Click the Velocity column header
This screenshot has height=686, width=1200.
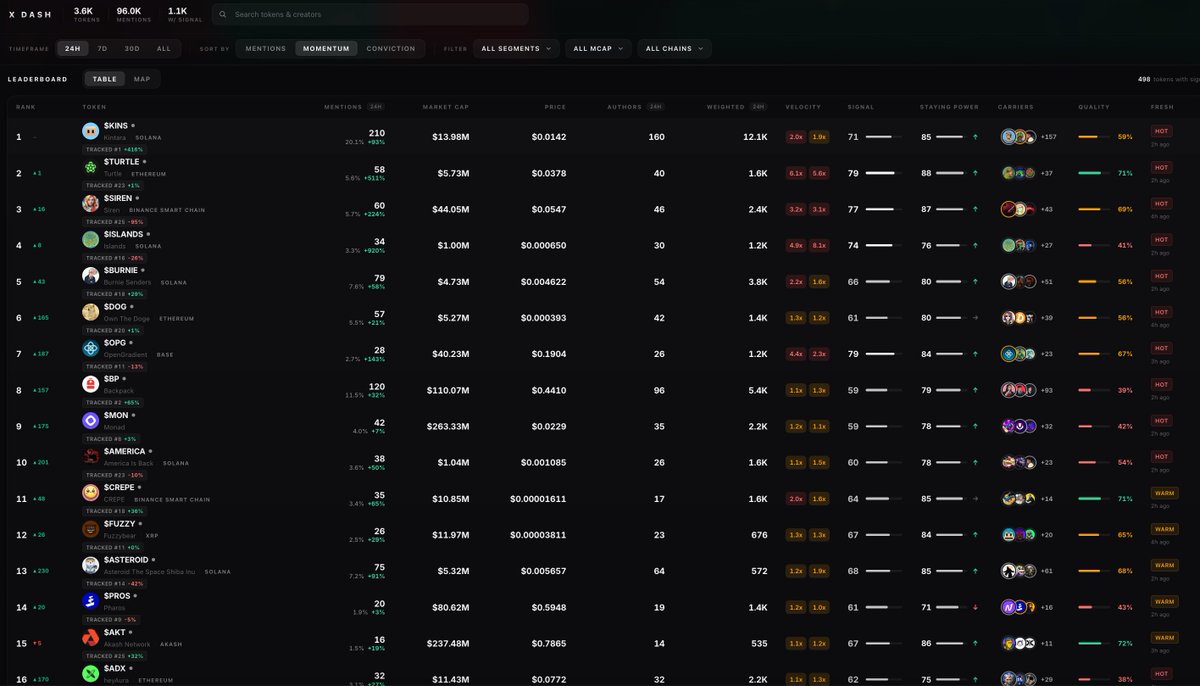coord(803,106)
